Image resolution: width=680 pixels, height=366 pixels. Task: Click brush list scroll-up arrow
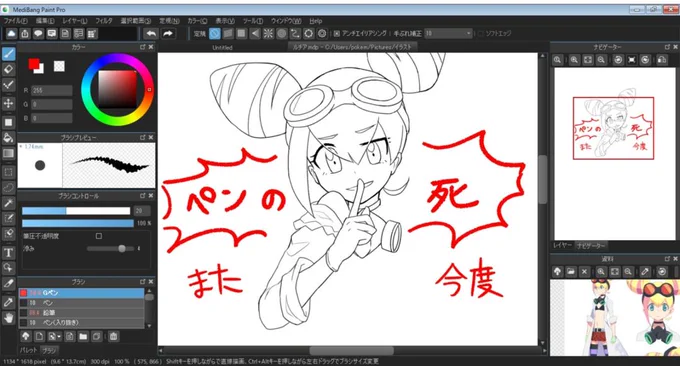(149, 290)
